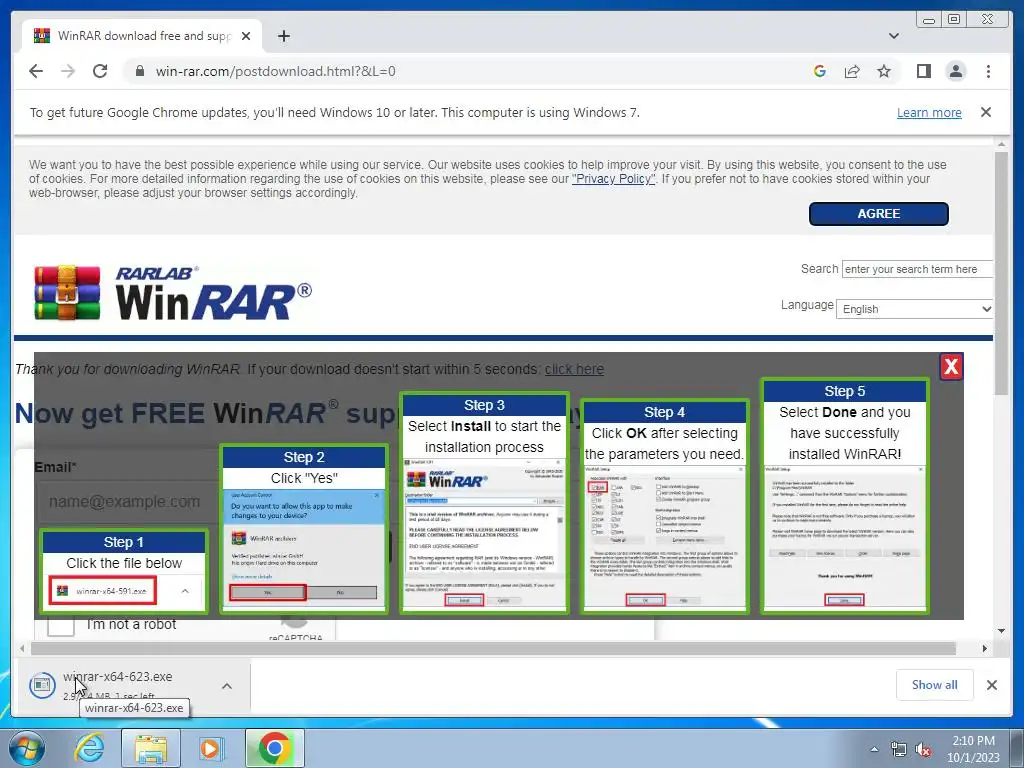1024x768 pixels.
Task: Click Show all downloads
Action: 935,684
